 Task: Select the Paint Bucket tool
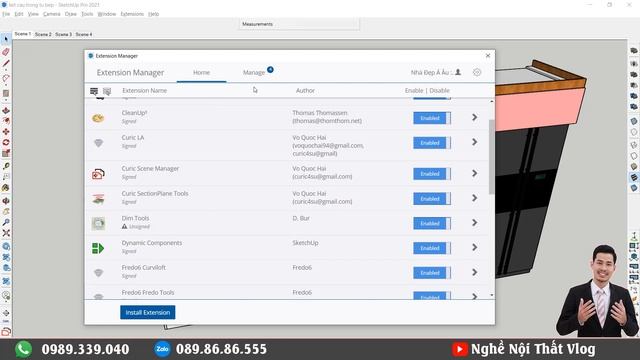point(6,188)
